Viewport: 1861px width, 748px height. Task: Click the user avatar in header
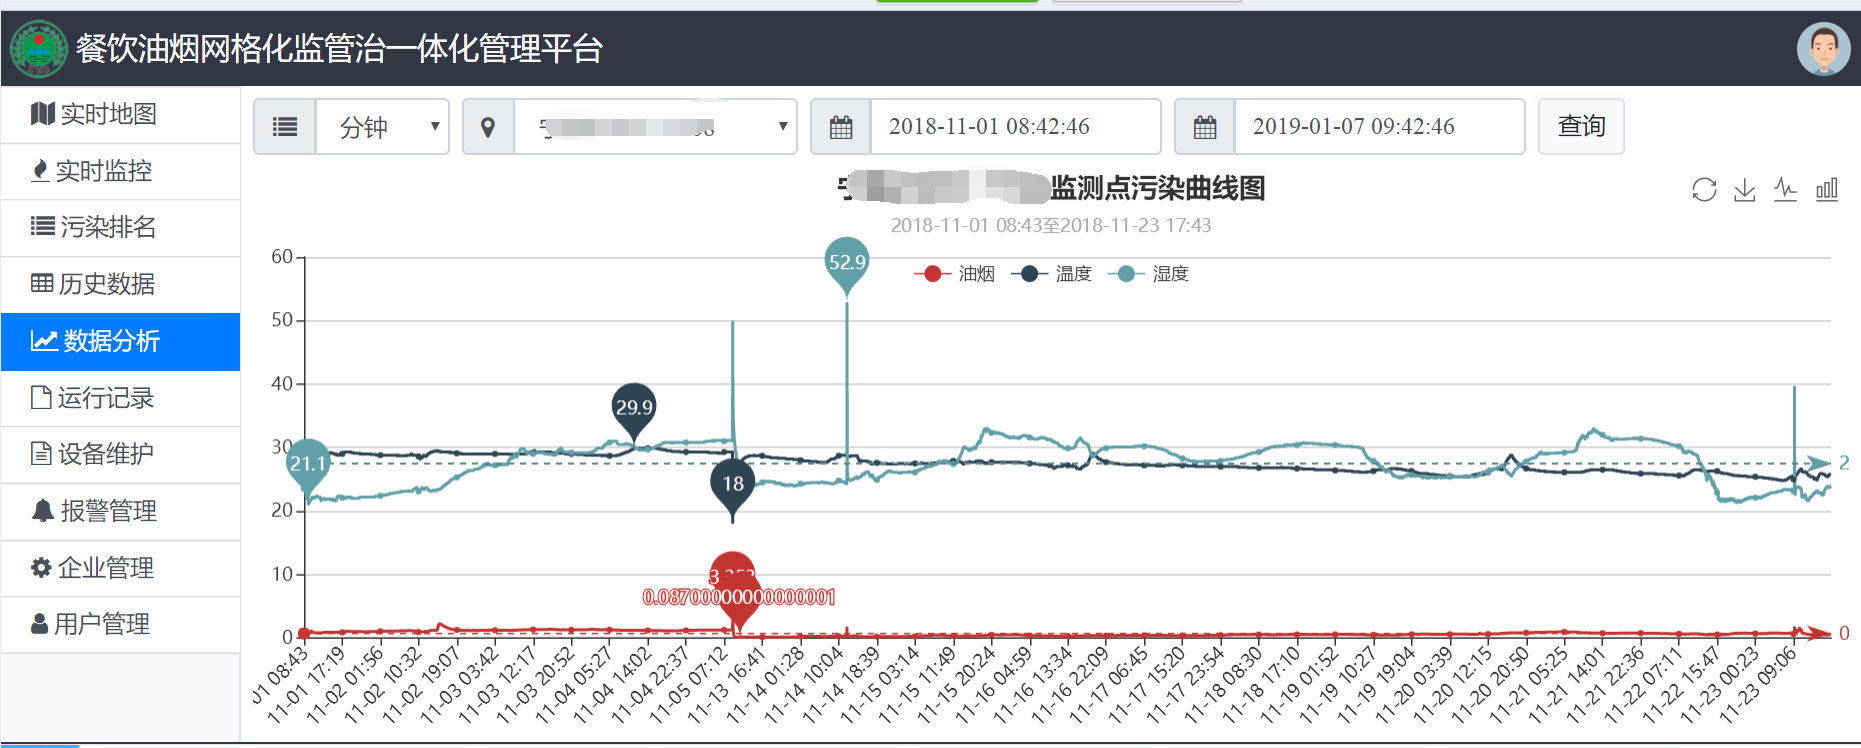tap(1823, 49)
